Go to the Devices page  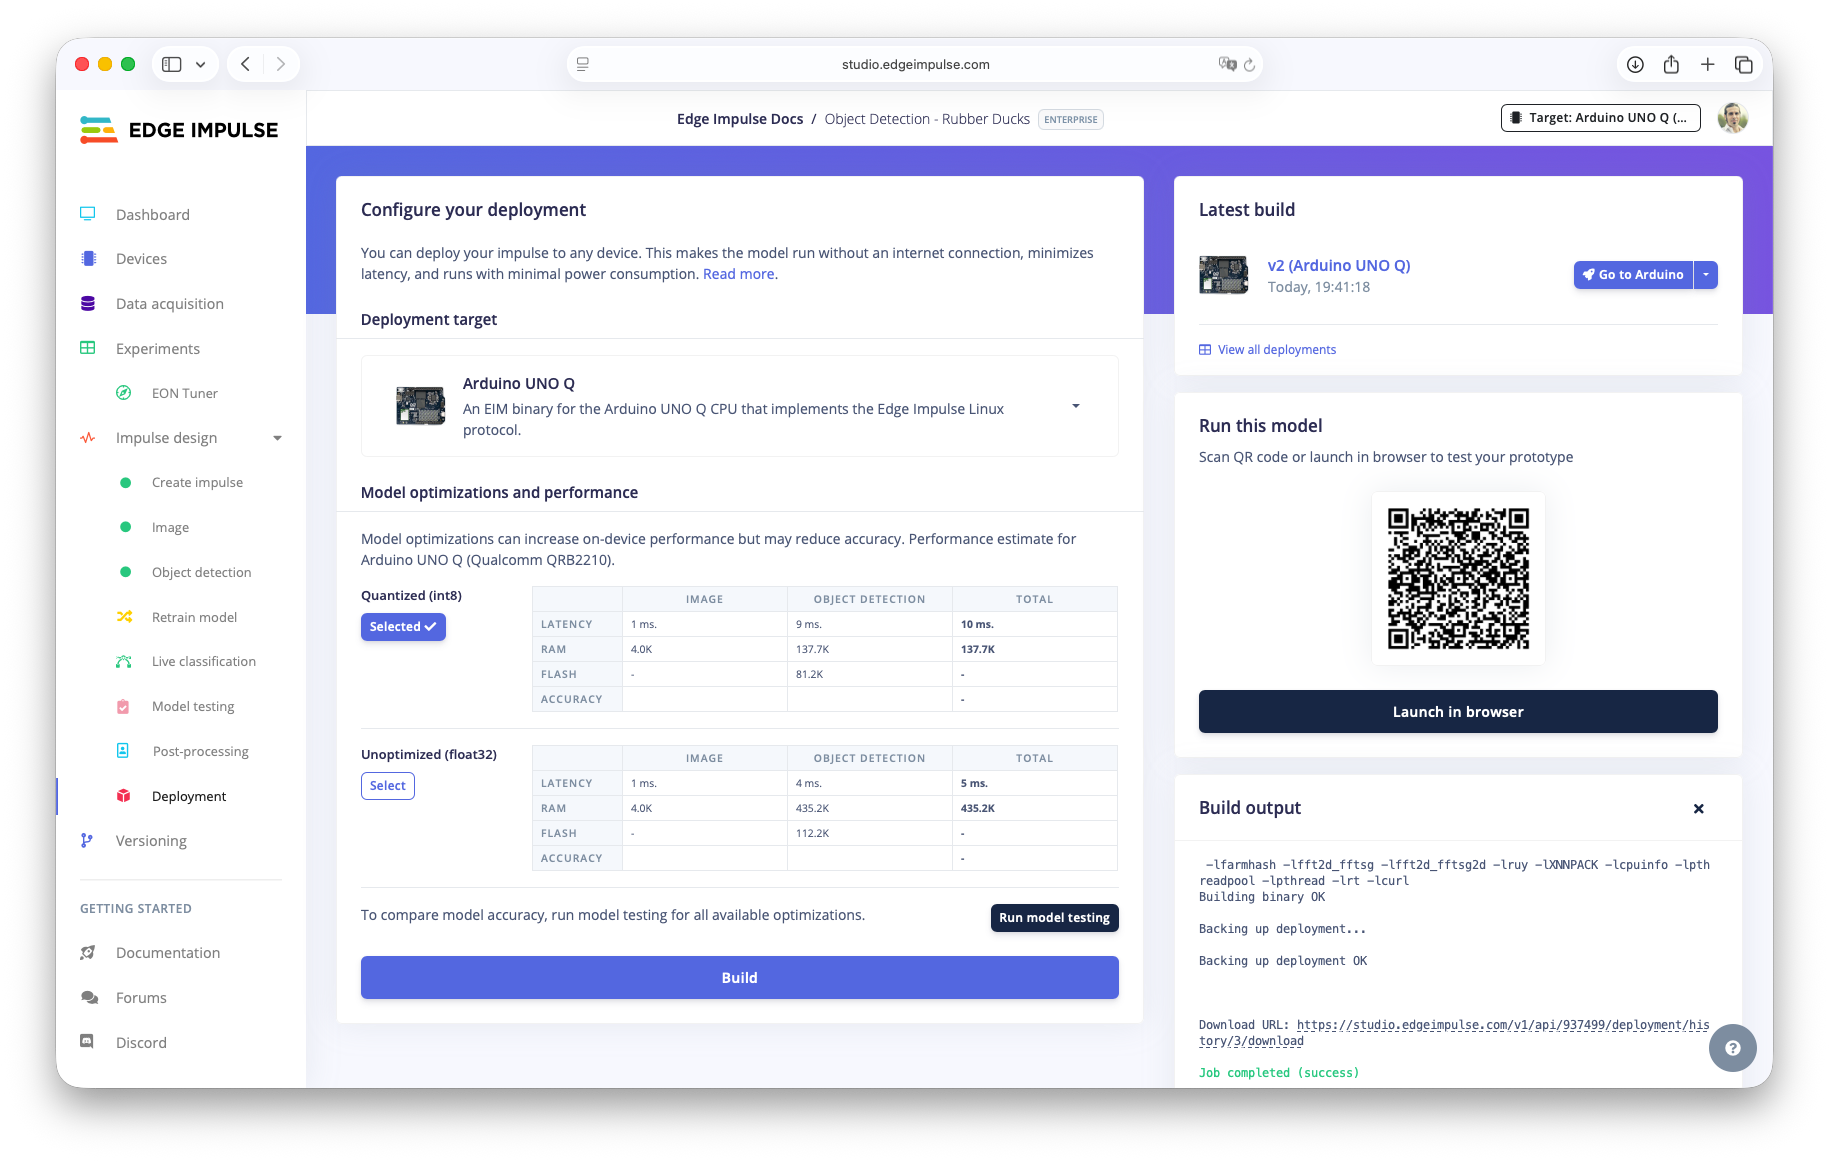pos(141,259)
